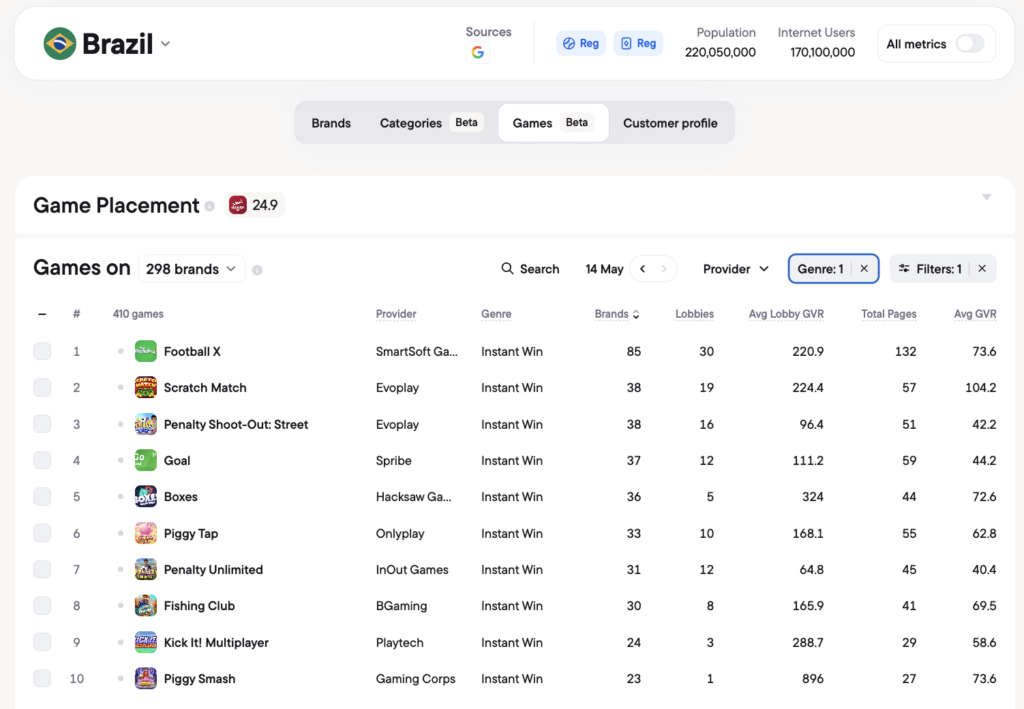Open the Football X game name

[192, 351]
